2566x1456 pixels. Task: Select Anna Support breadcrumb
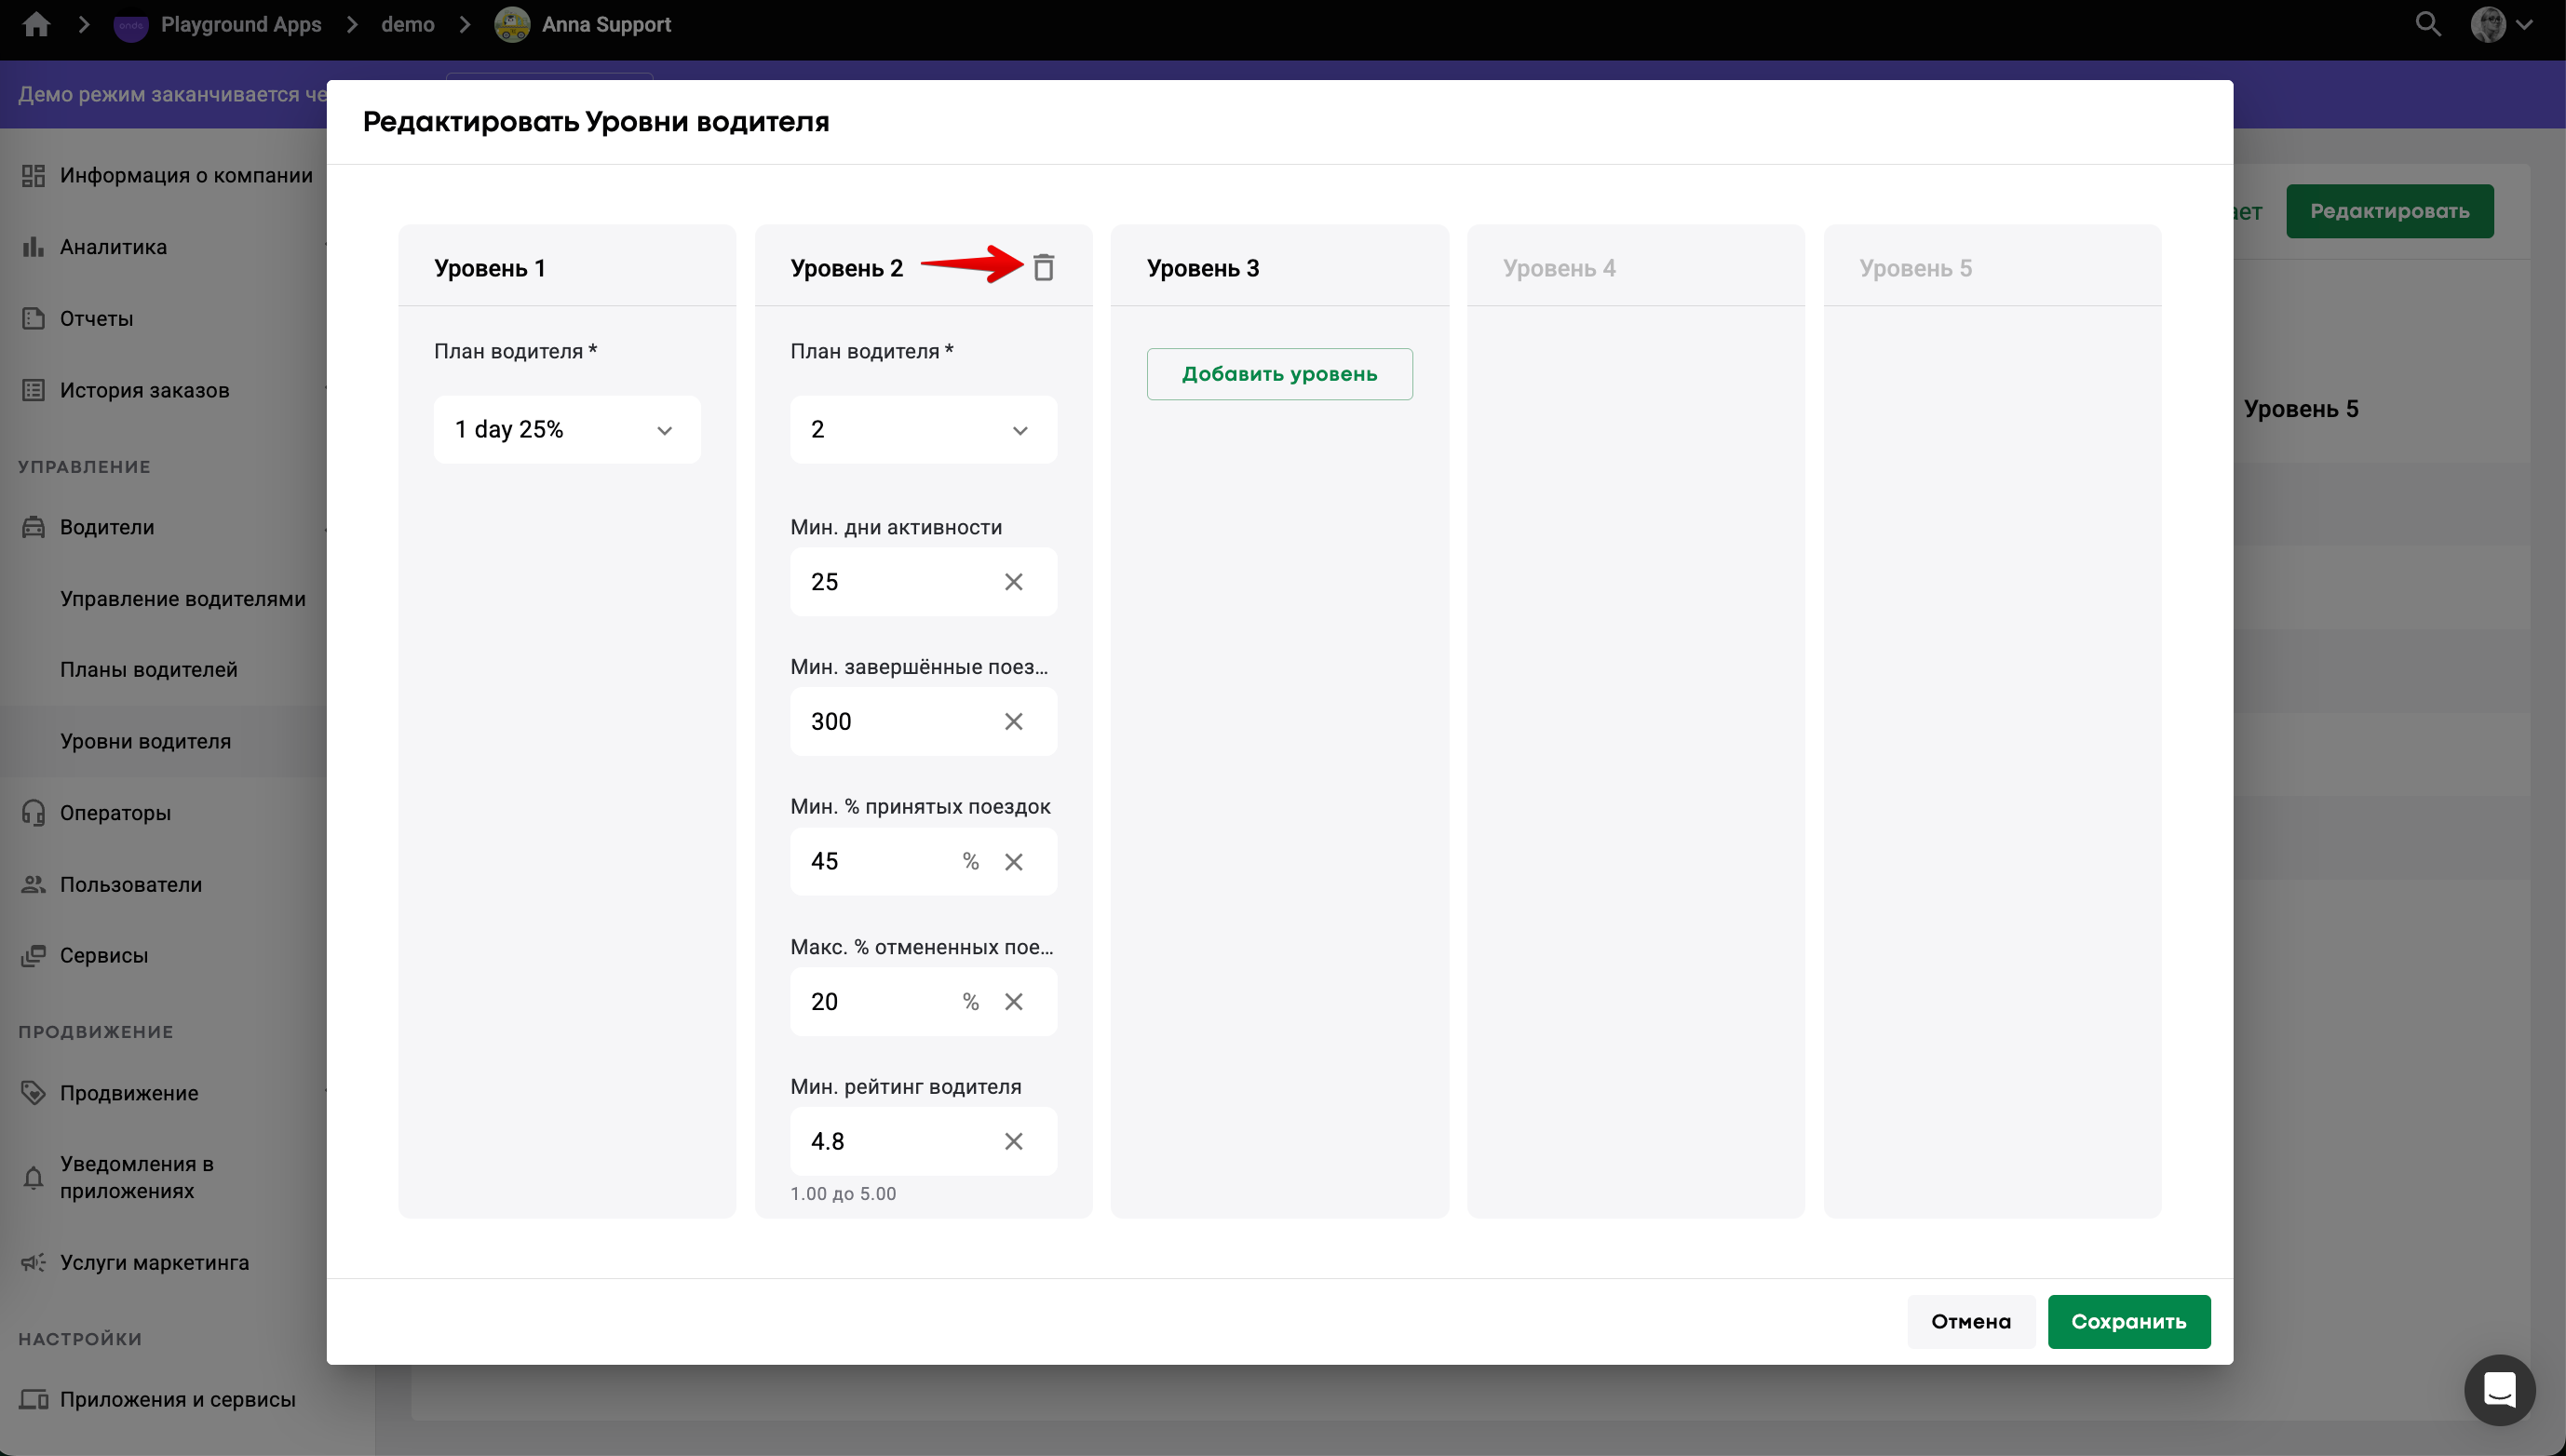[x=605, y=24]
